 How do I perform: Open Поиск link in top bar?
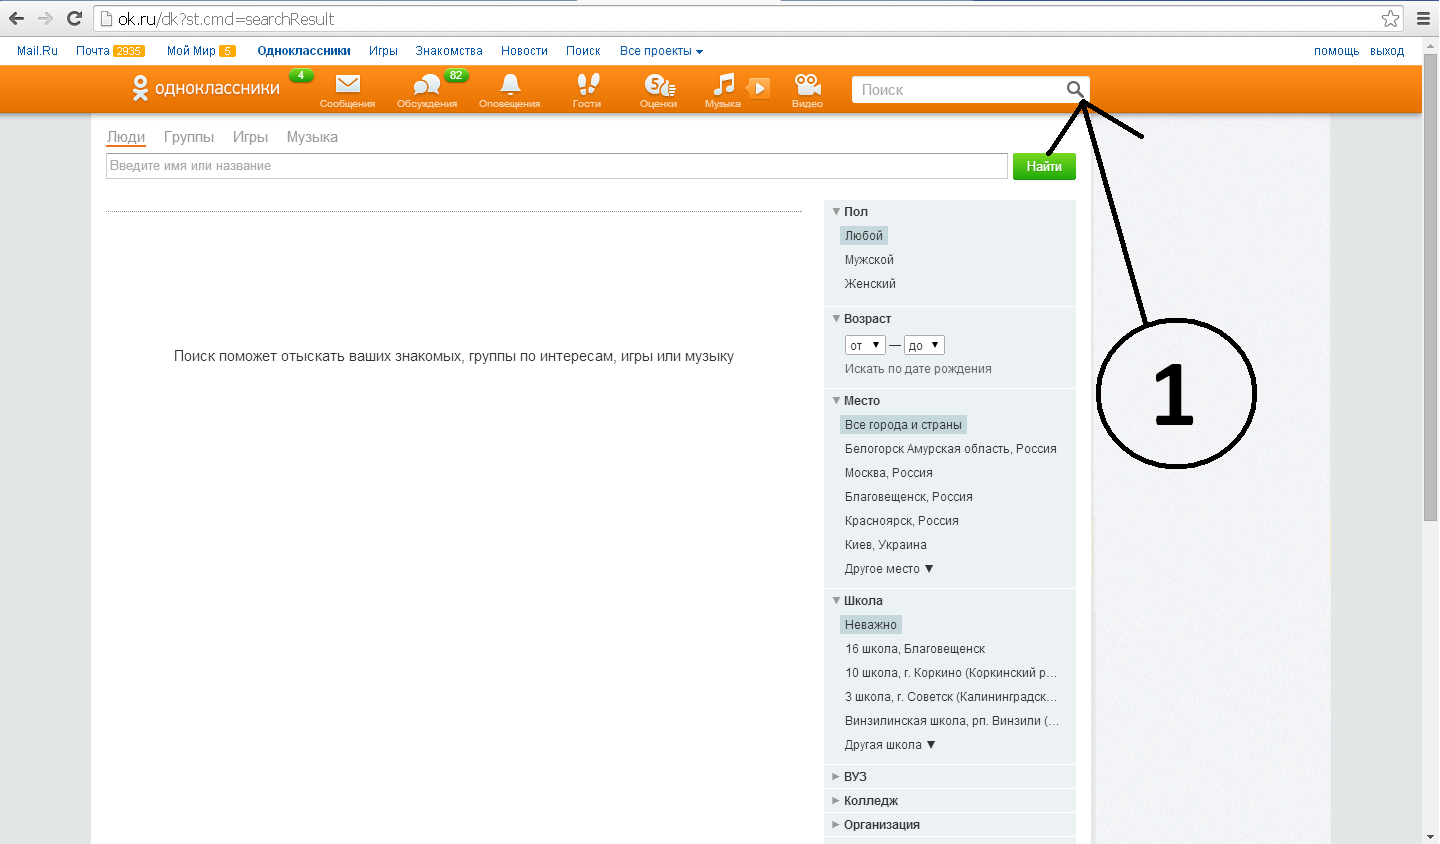click(583, 51)
